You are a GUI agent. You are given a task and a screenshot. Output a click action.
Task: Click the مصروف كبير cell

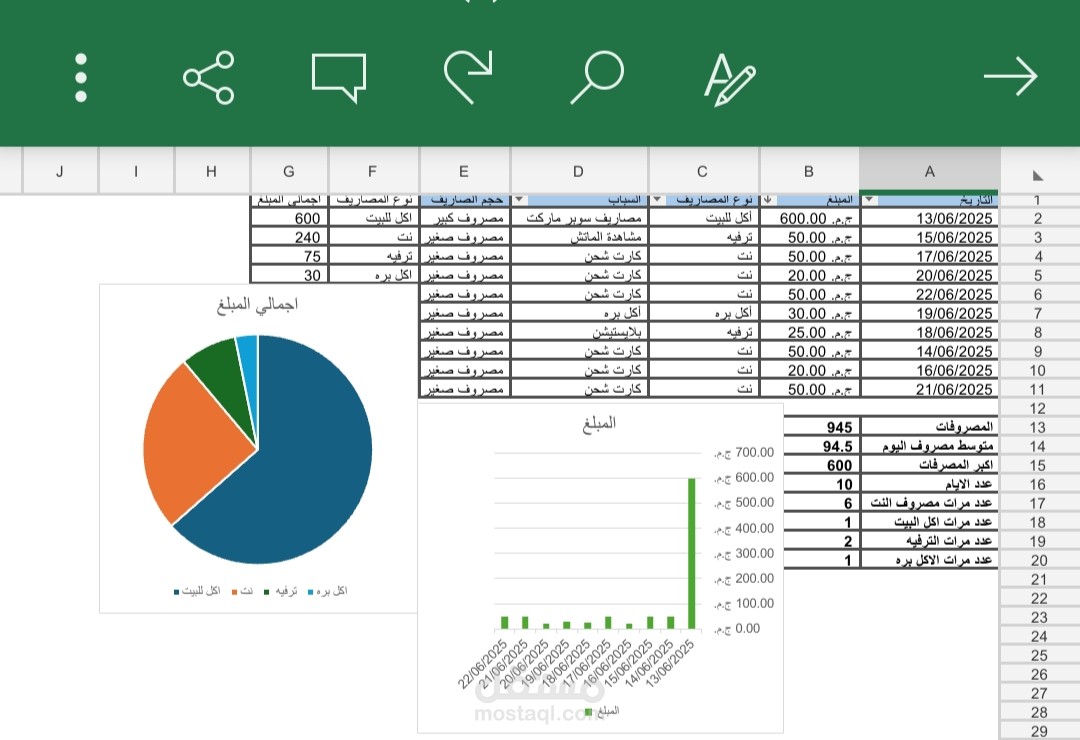click(x=465, y=218)
